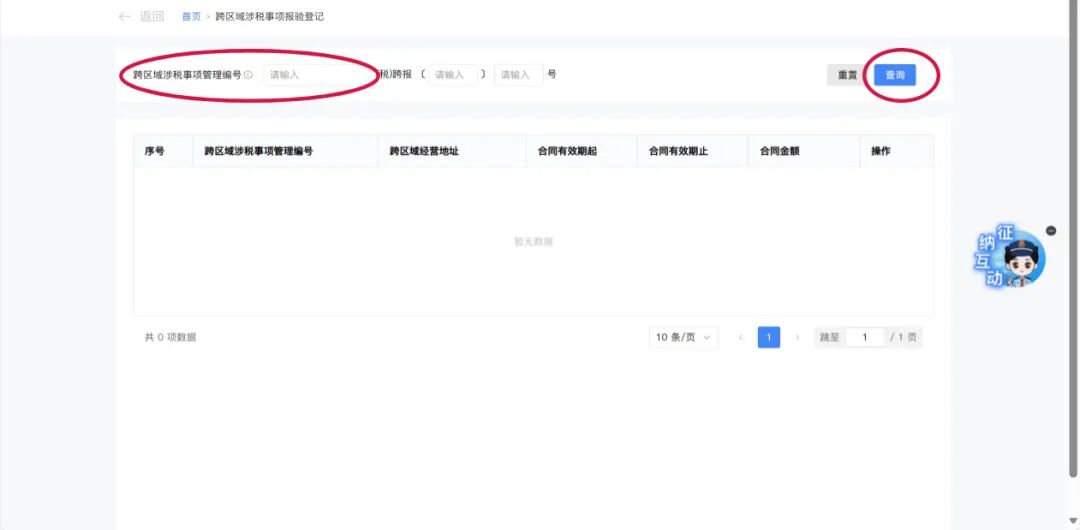Open the 首页 breadcrumb link
Screen dimensions: 1080x530
191,17
